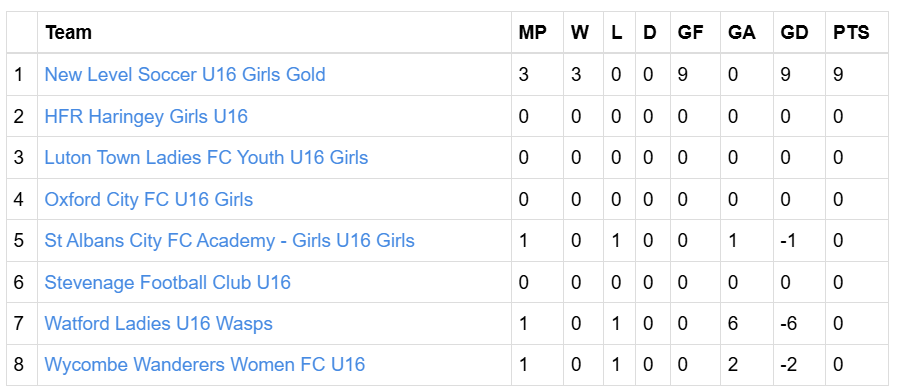Open New Level Soccer U16 Girls Gold team link
Image resolution: width=897 pixels, height=391 pixels.
pos(185,74)
